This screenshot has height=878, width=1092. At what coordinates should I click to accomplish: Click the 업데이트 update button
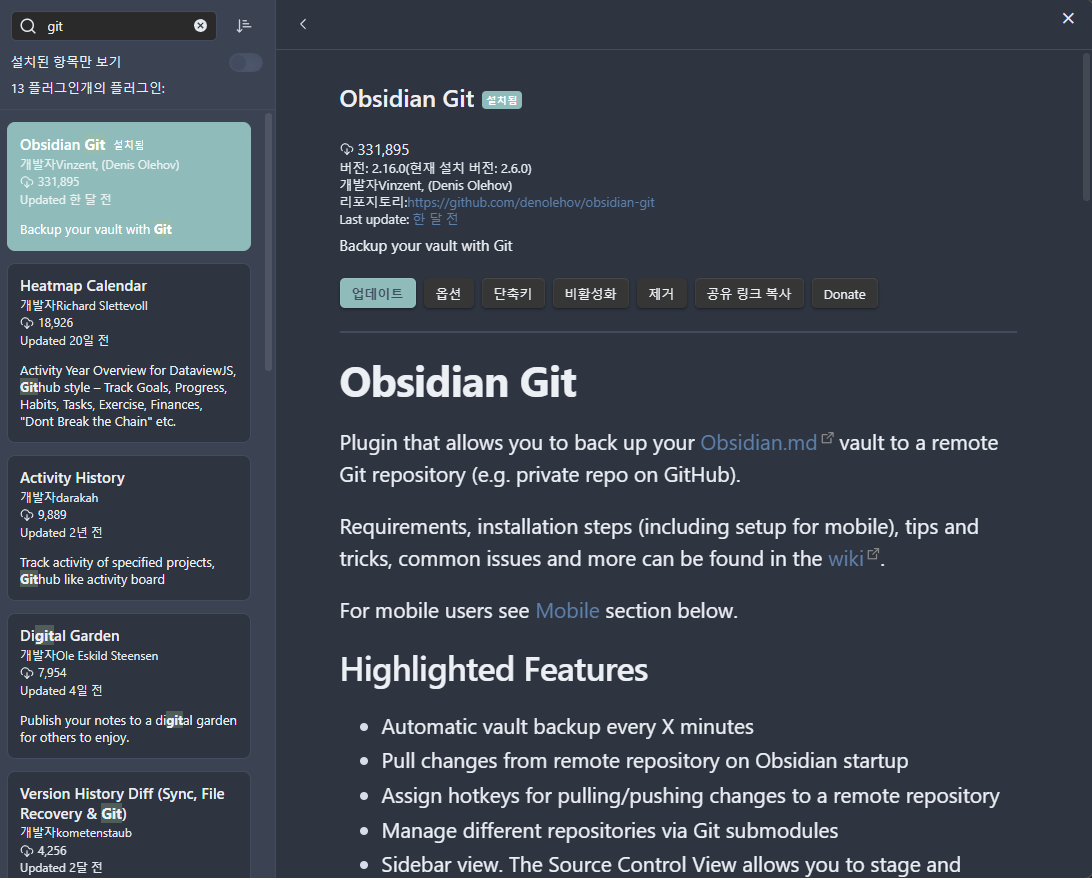point(377,294)
